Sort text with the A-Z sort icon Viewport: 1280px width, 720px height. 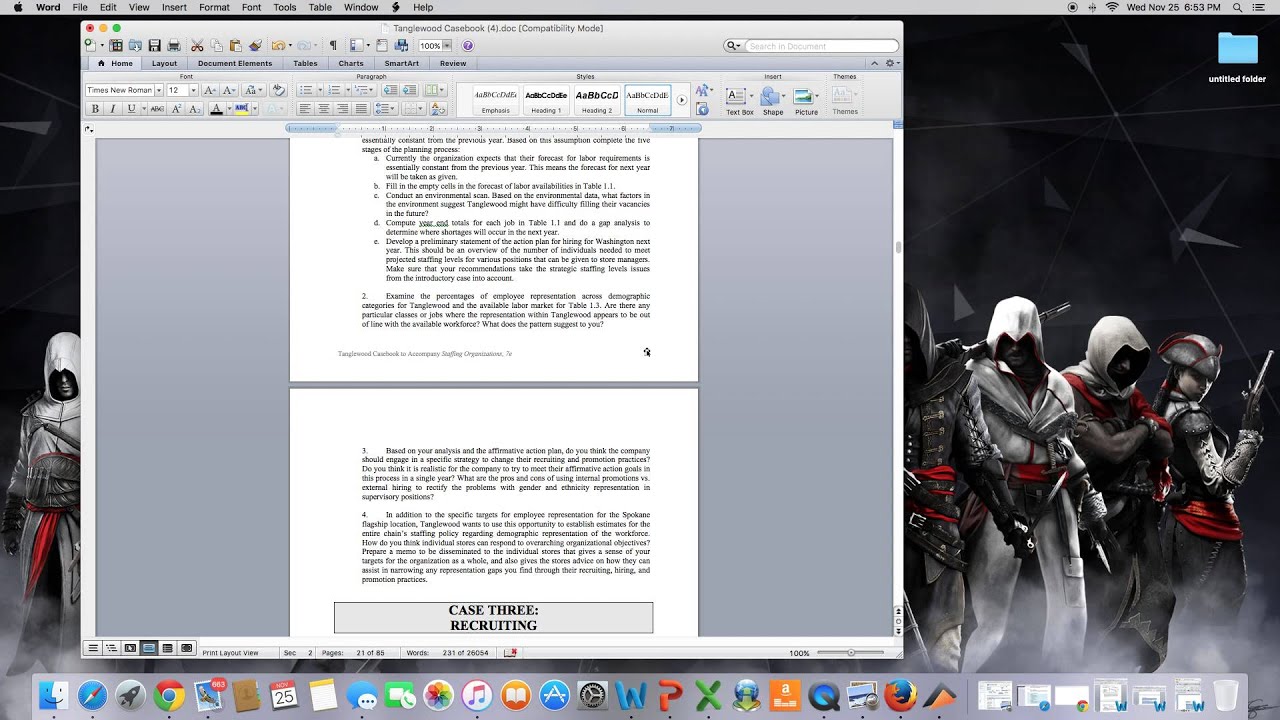(437, 108)
